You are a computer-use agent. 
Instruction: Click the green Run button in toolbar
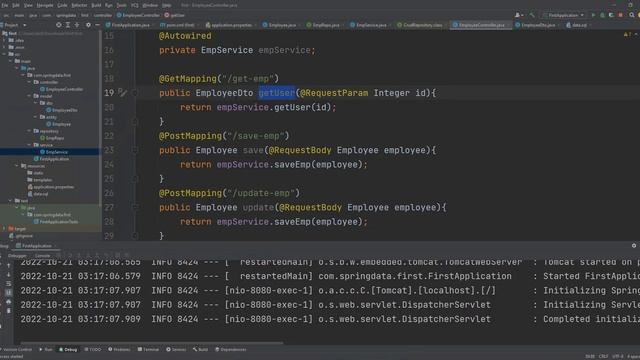[x=593, y=15]
